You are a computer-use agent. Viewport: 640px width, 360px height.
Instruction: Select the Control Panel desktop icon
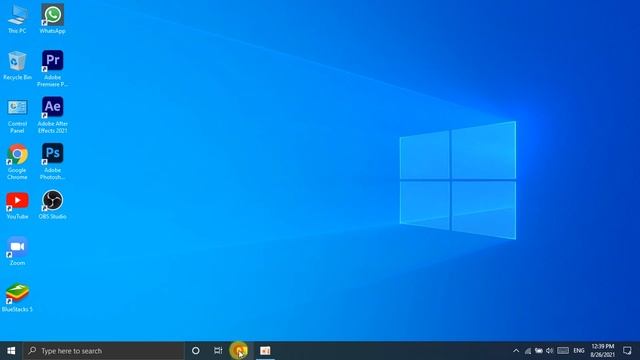pos(17,115)
